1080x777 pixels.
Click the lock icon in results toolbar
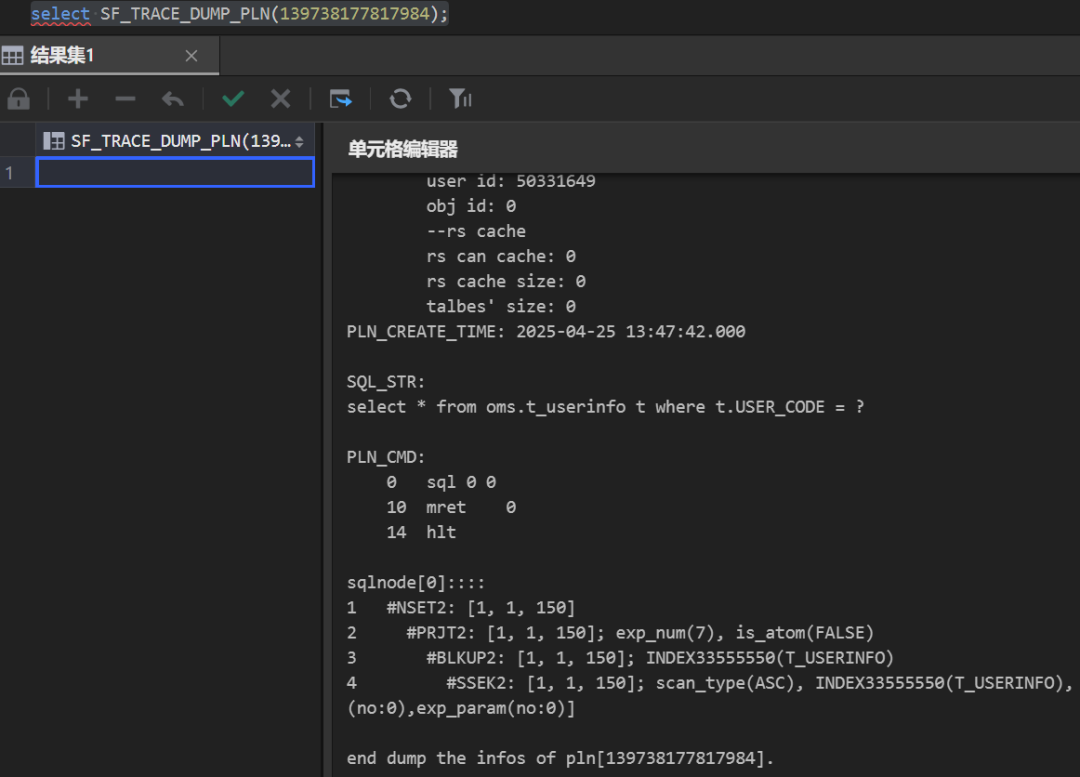(19, 99)
